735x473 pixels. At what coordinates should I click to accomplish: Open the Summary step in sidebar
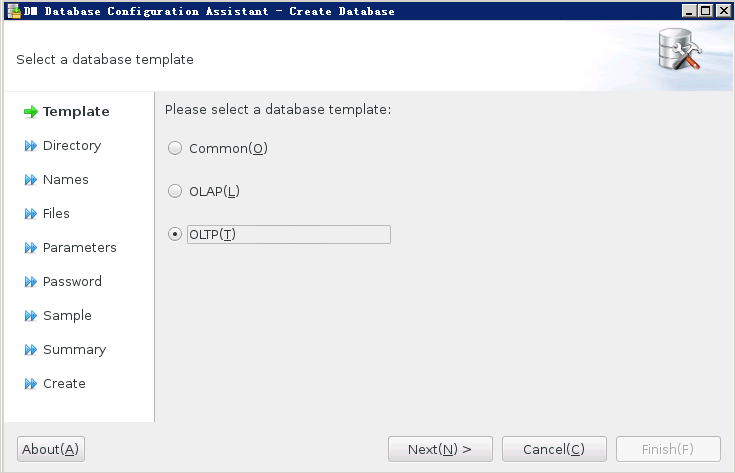point(75,350)
